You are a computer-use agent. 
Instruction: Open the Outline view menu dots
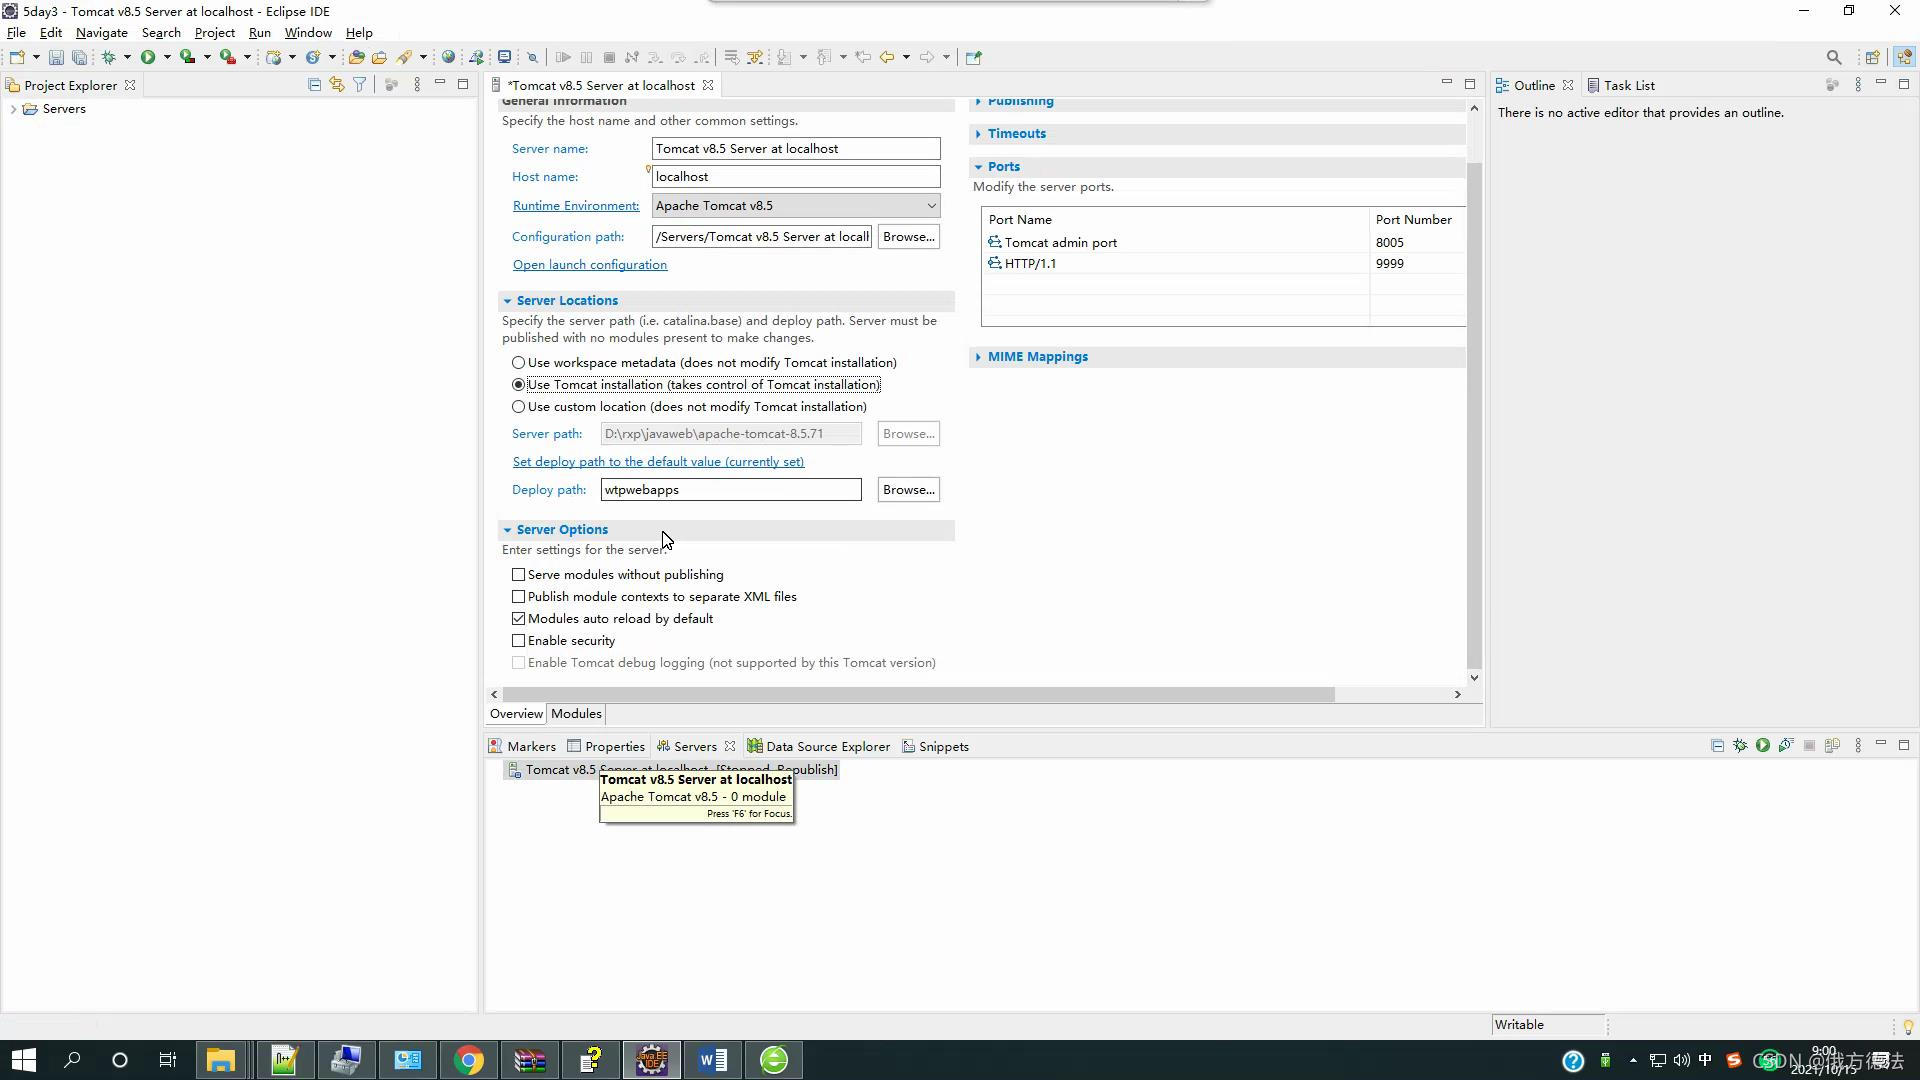(x=1858, y=85)
